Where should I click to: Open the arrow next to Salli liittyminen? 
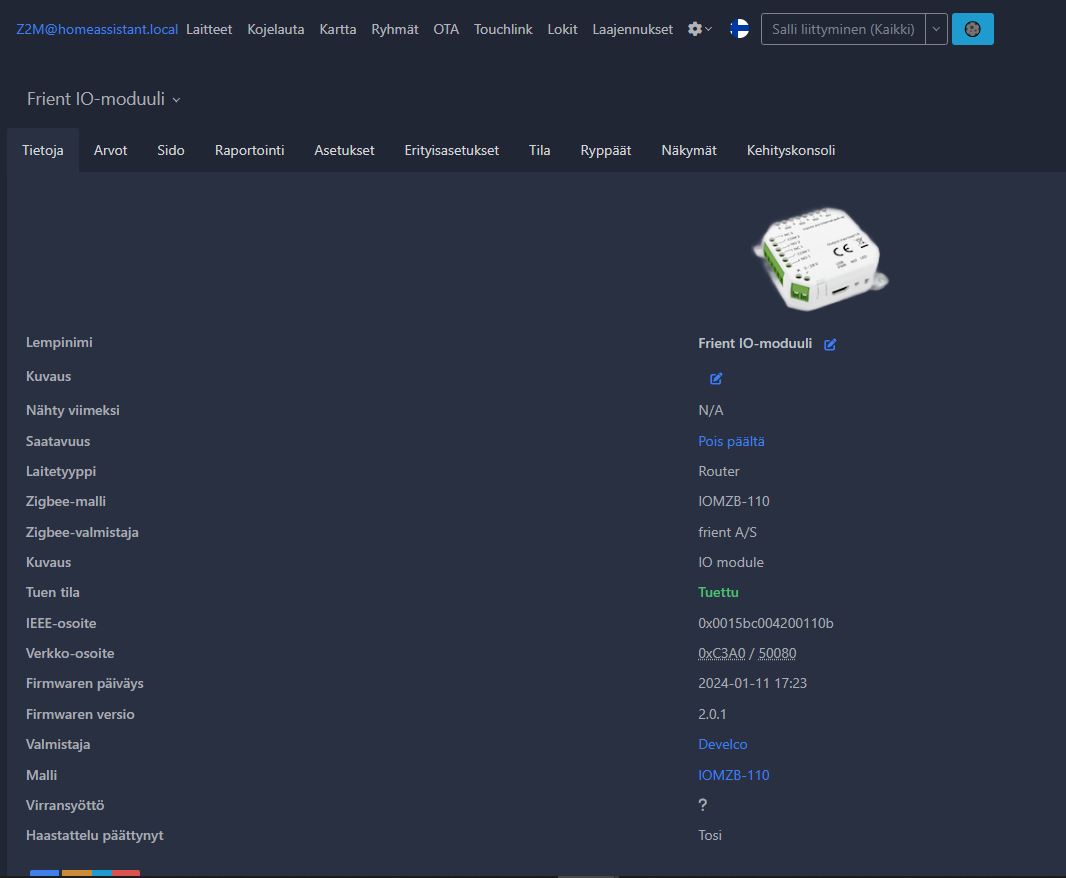(936, 29)
